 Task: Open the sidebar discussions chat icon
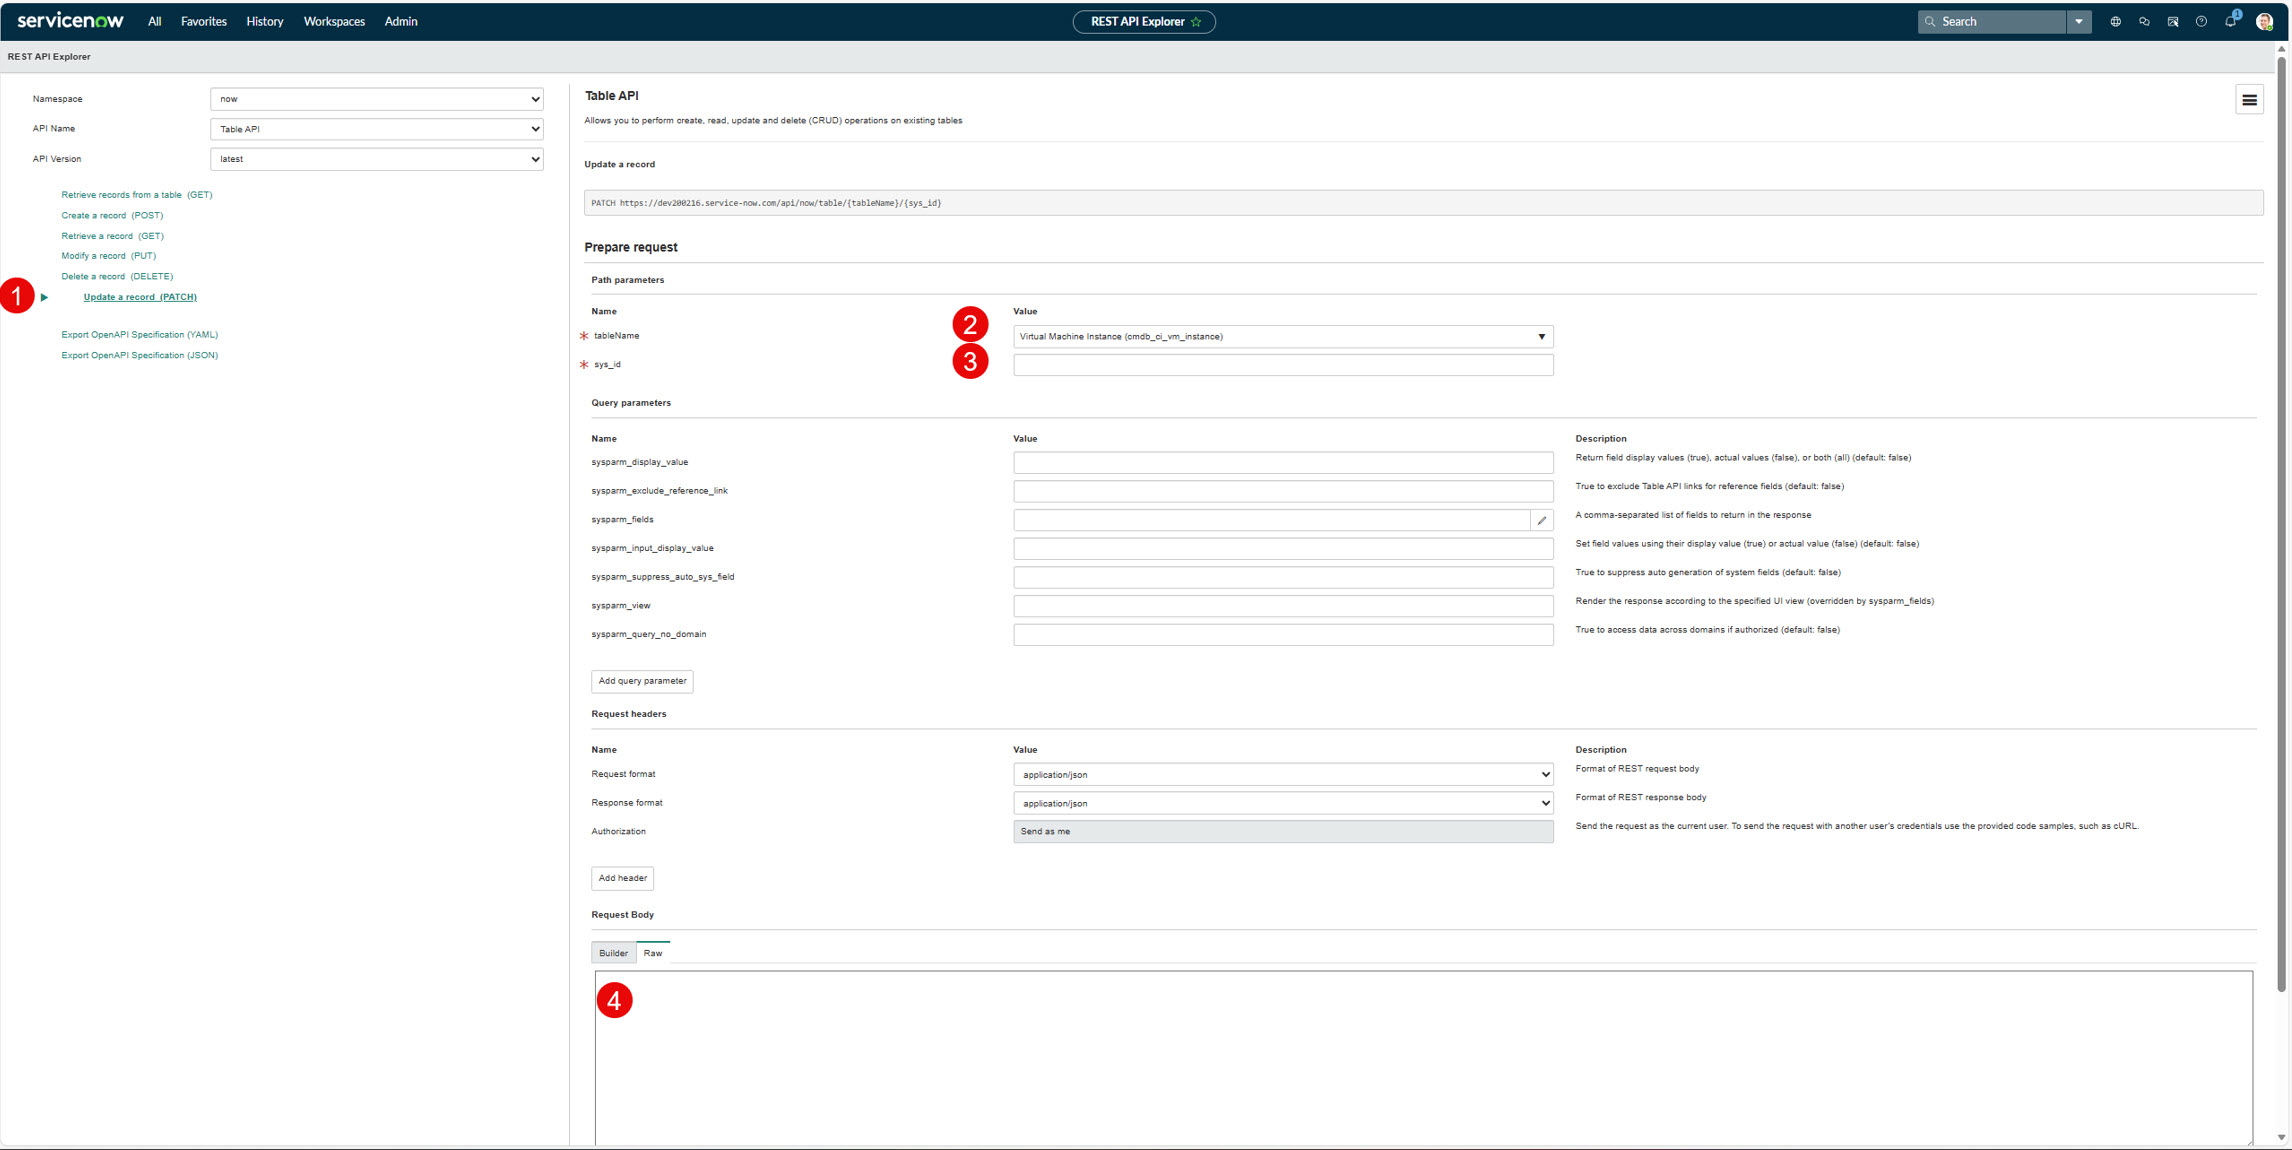tap(2144, 22)
